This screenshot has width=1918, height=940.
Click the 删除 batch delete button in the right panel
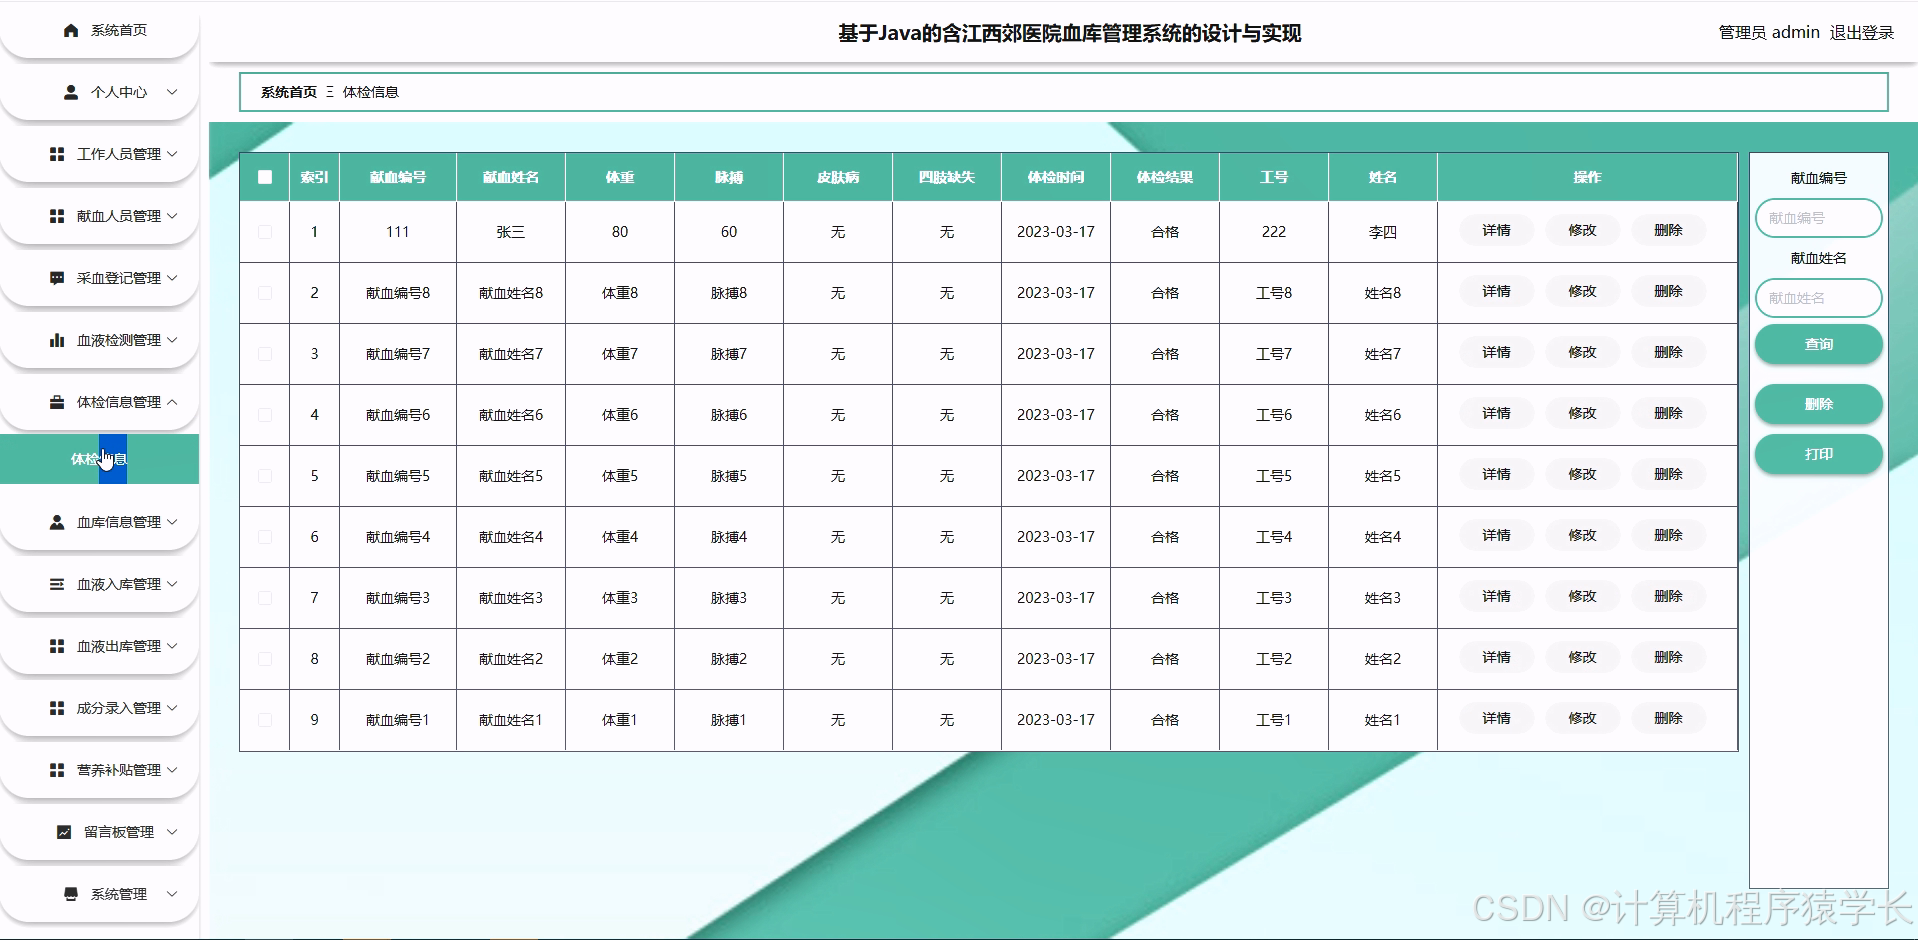(x=1818, y=404)
